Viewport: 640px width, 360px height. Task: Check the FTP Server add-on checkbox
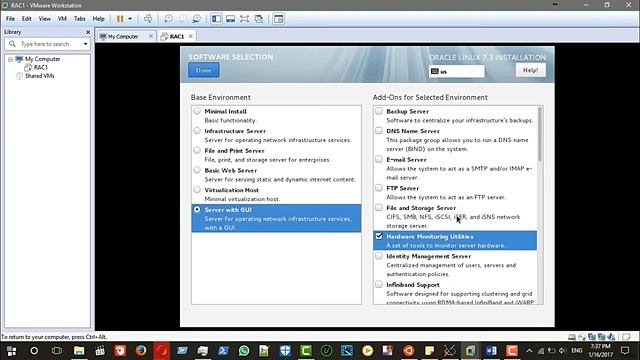pyautogui.click(x=379, y=188)
